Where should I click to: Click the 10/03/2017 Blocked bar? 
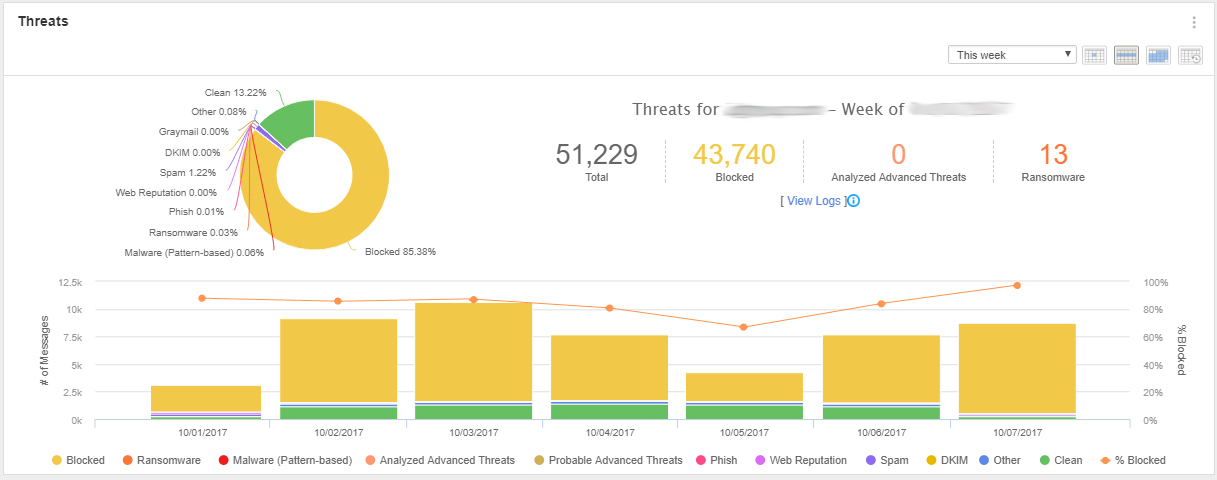(473, 352)
